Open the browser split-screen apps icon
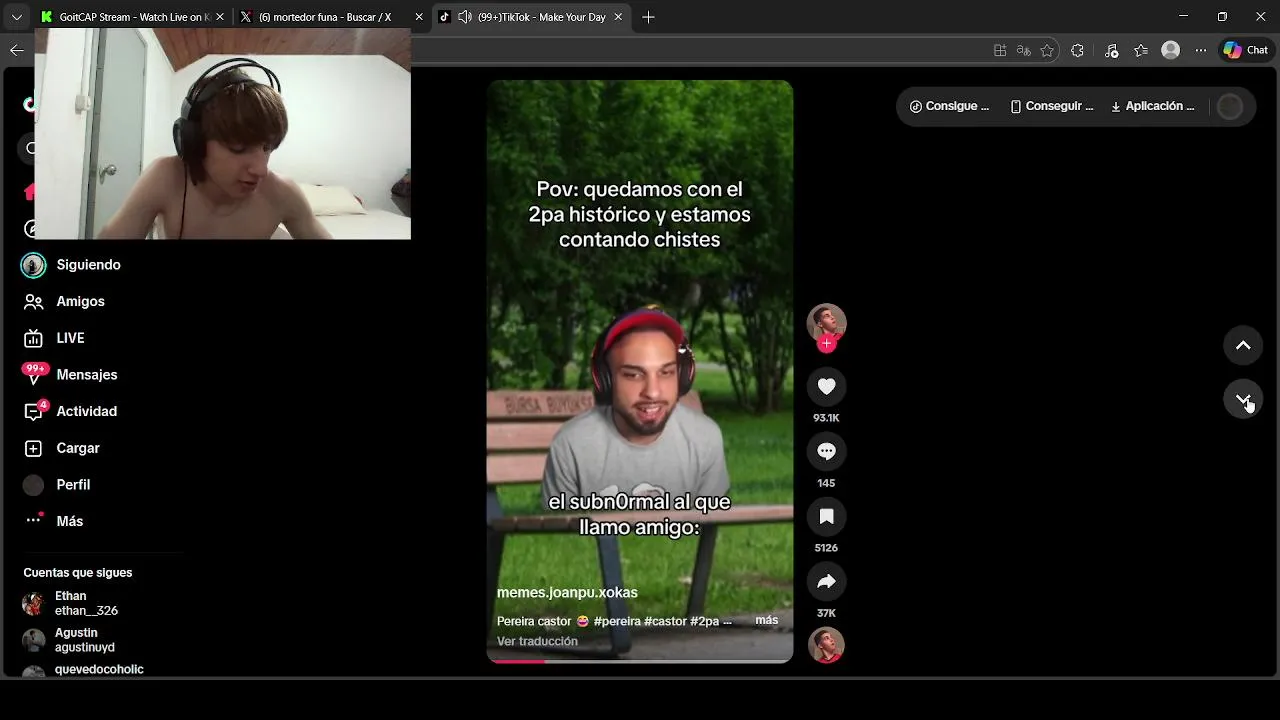 [1000, 50]
